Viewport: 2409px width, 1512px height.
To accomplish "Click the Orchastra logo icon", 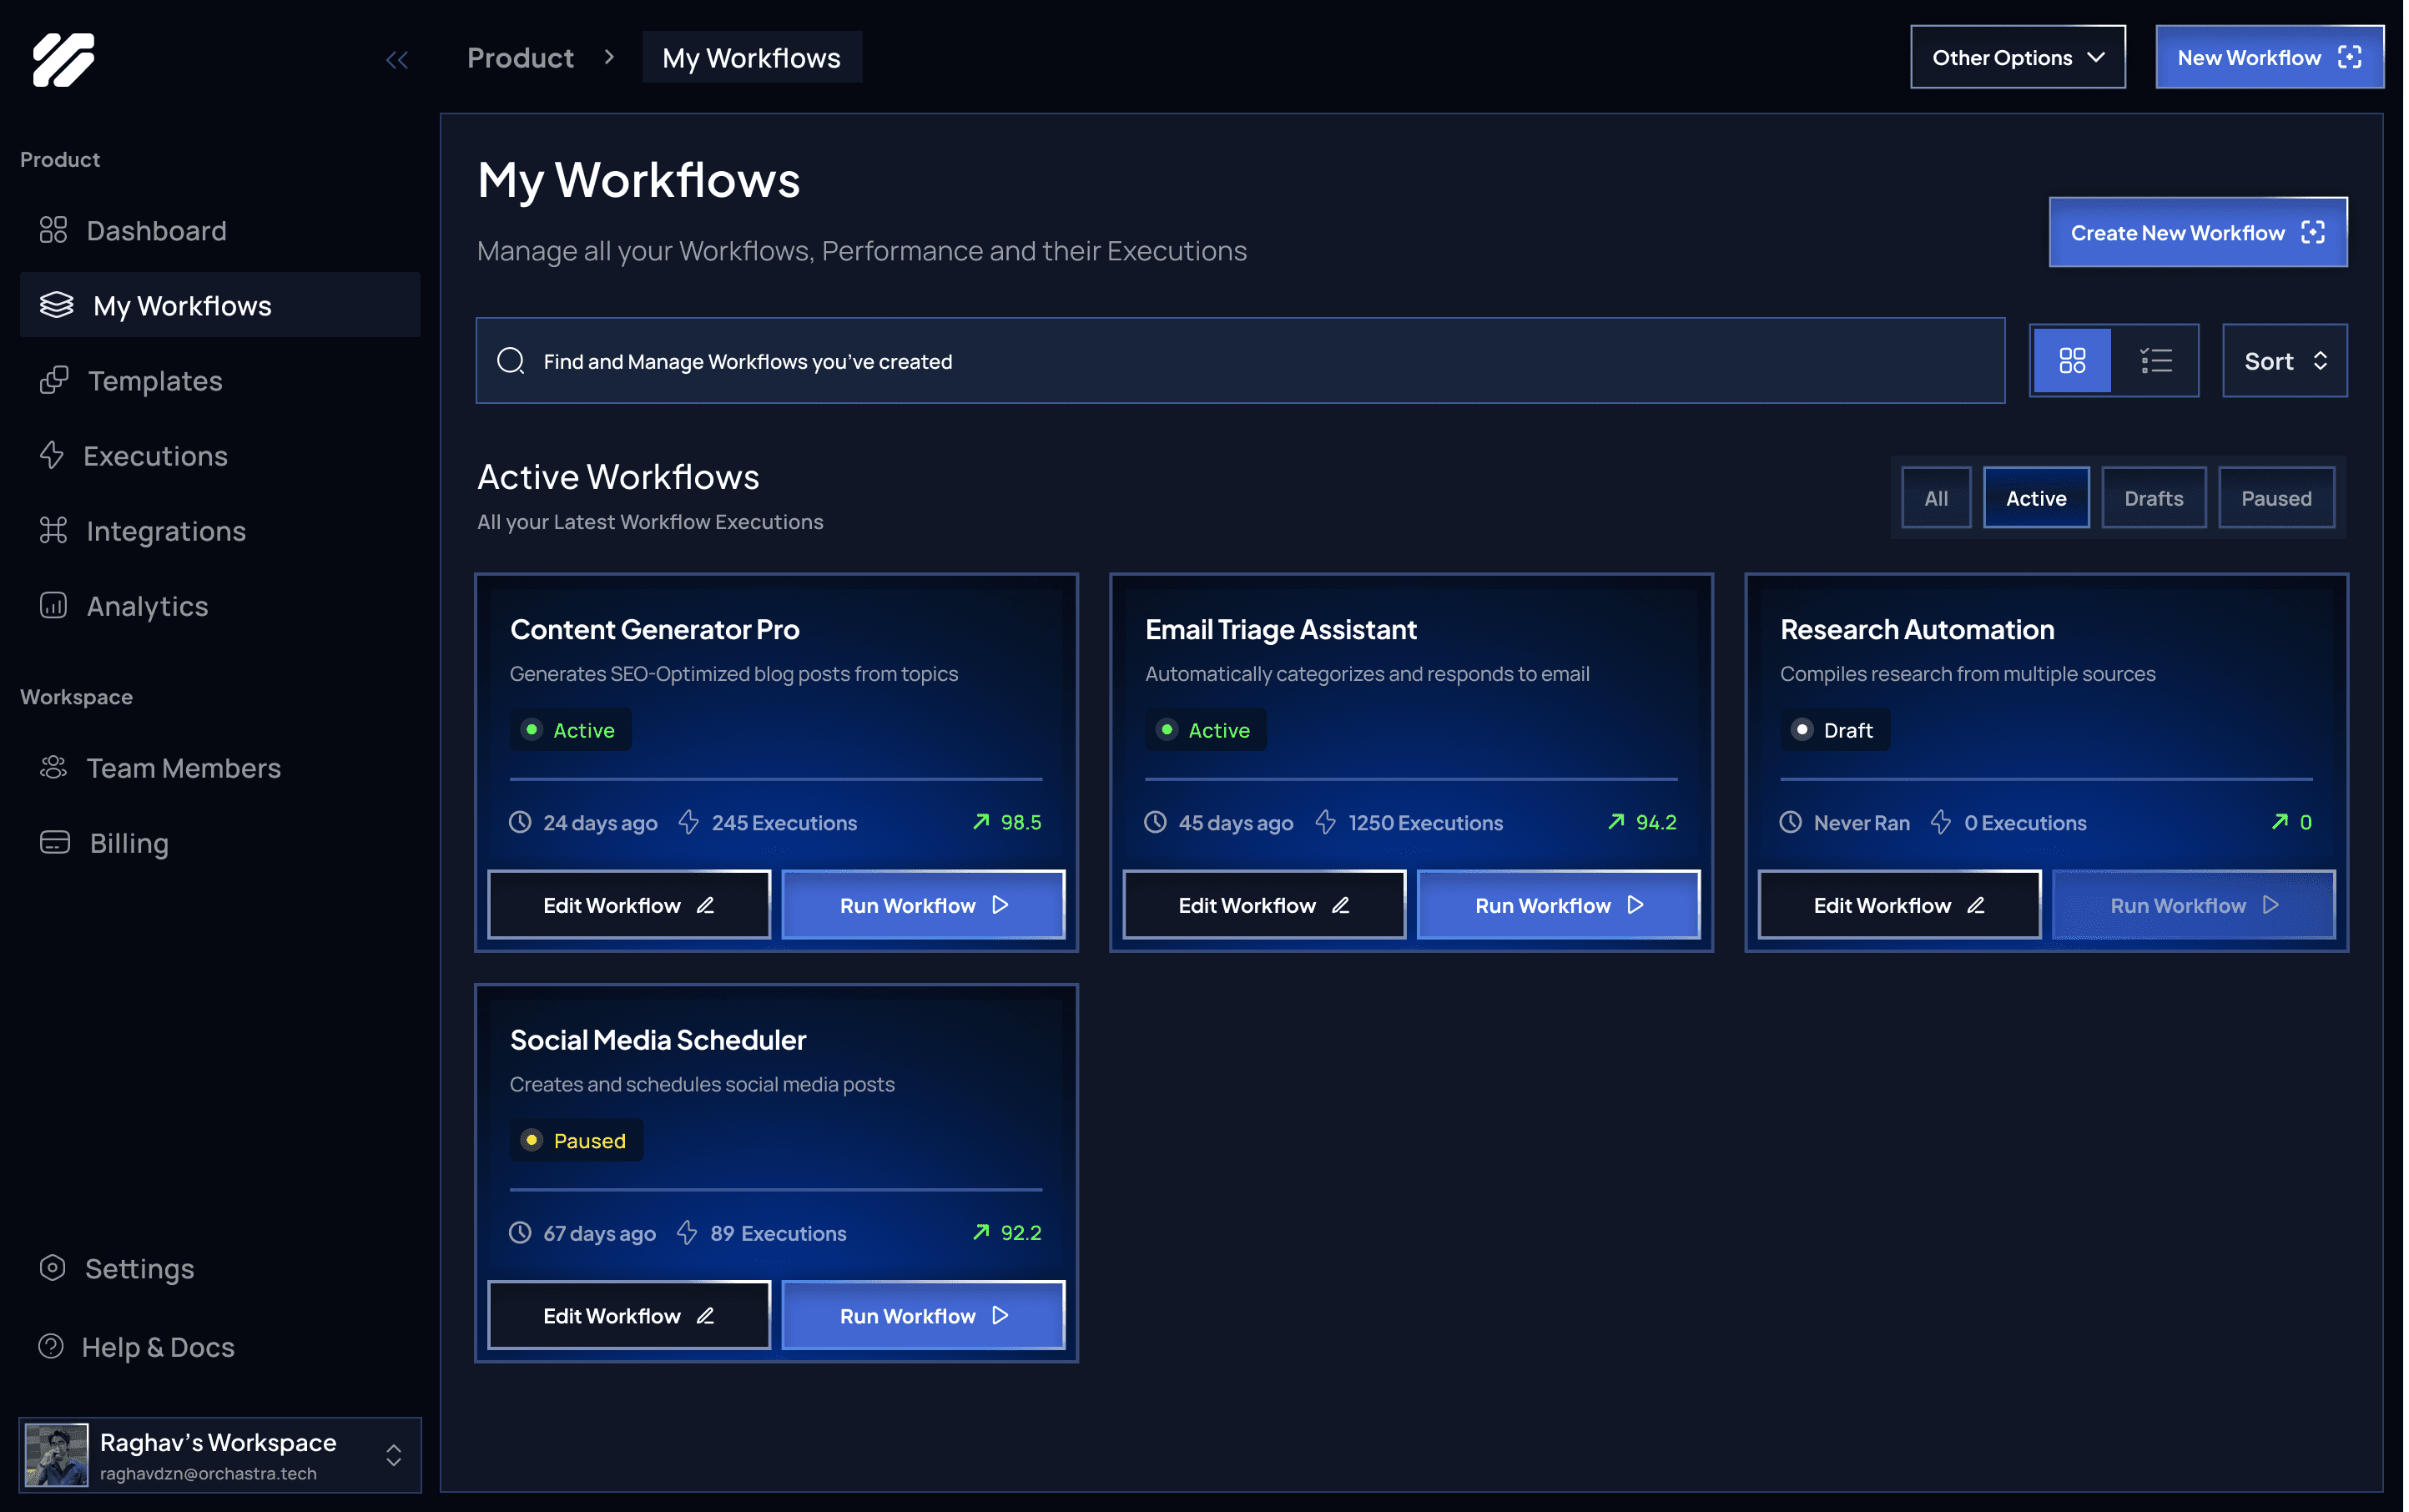I will pyautogui.click(x=63, y=59).
